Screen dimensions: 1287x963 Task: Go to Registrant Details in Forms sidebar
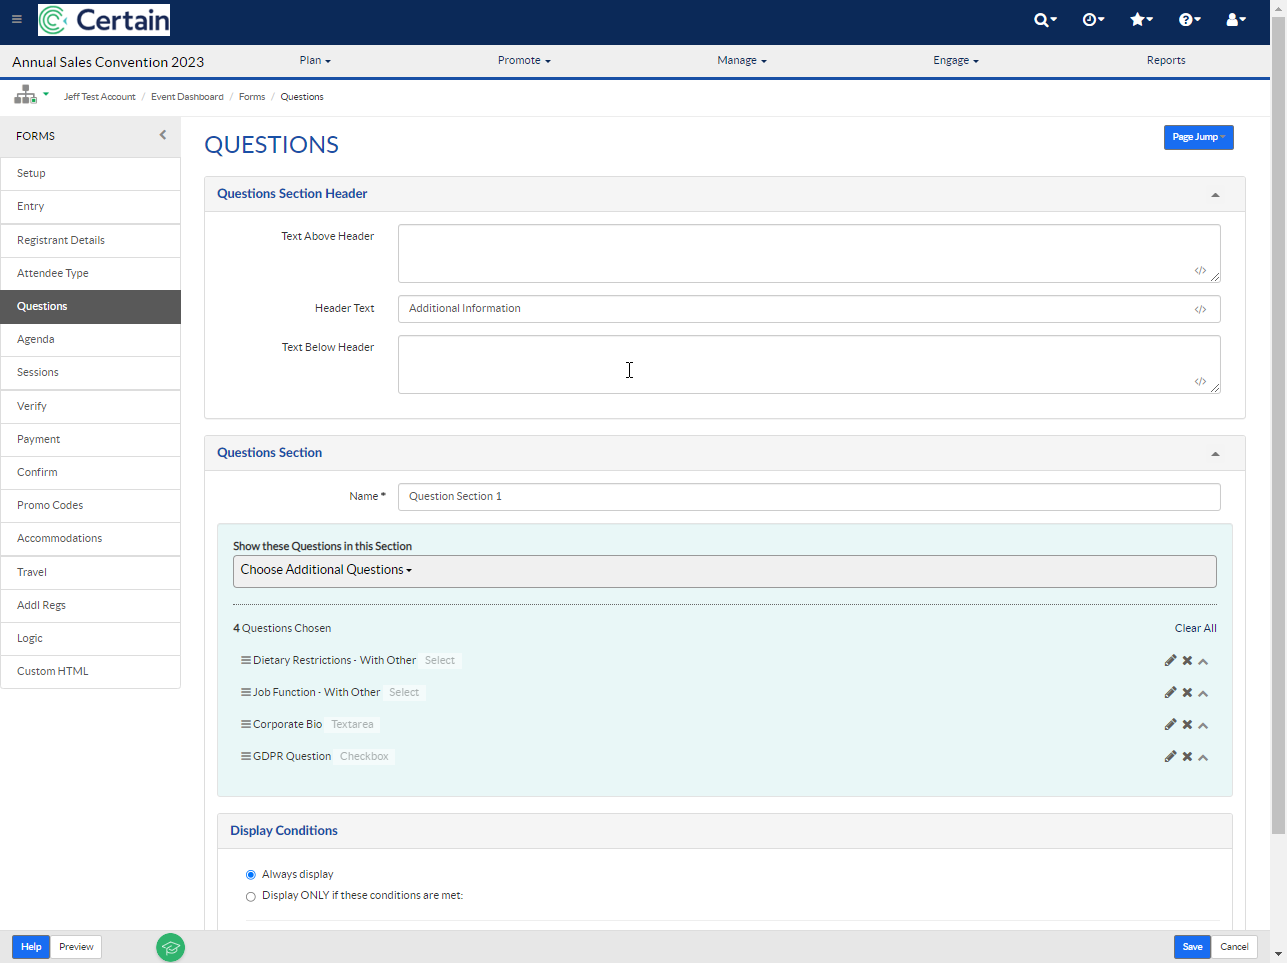(90, 241)
